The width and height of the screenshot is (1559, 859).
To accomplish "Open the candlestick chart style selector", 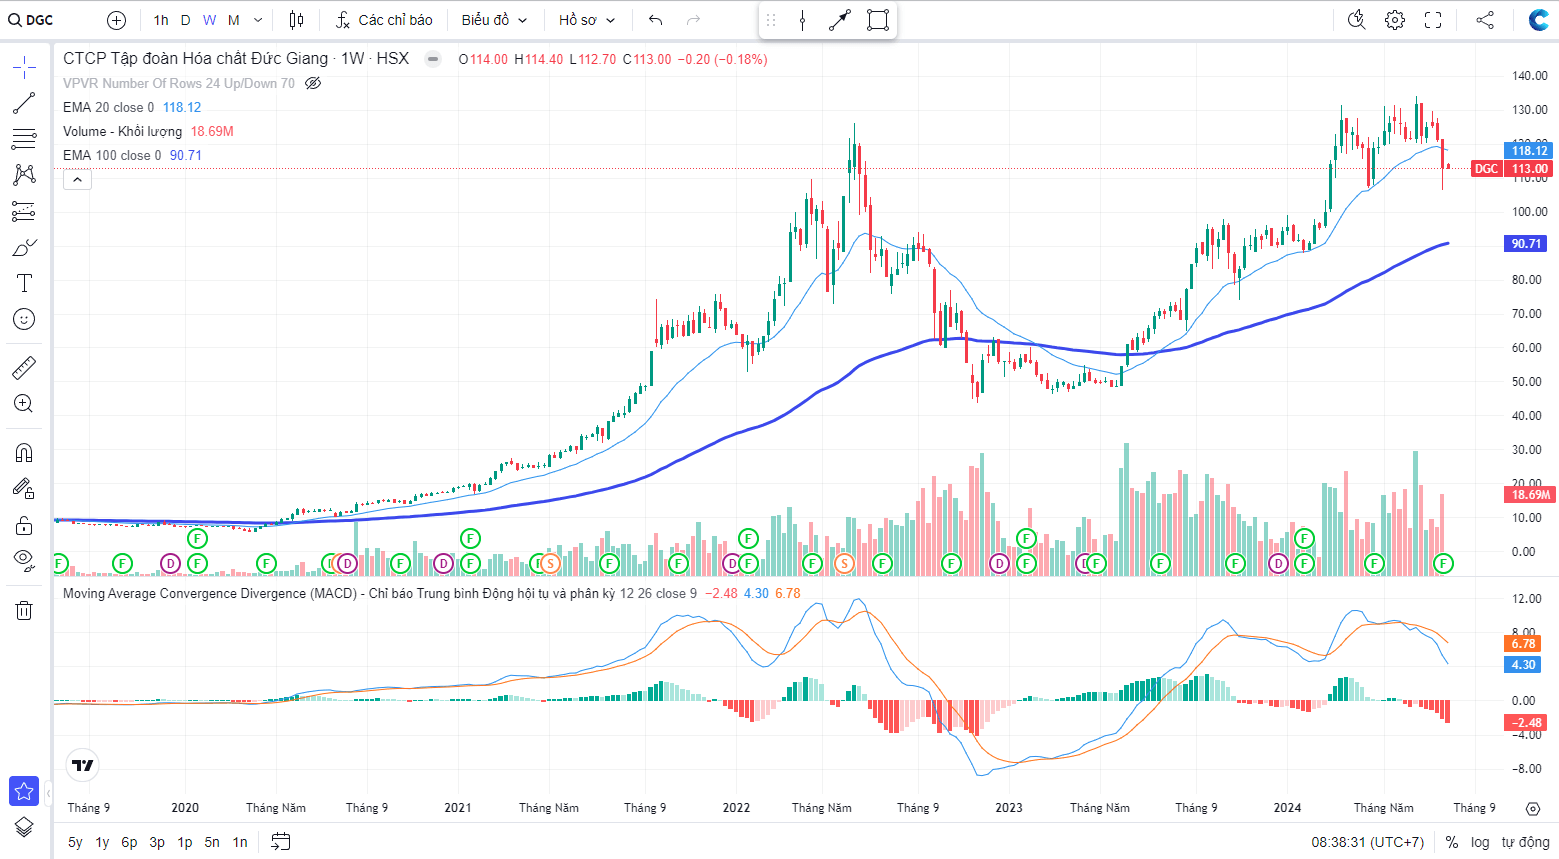I will pos(296,20).
